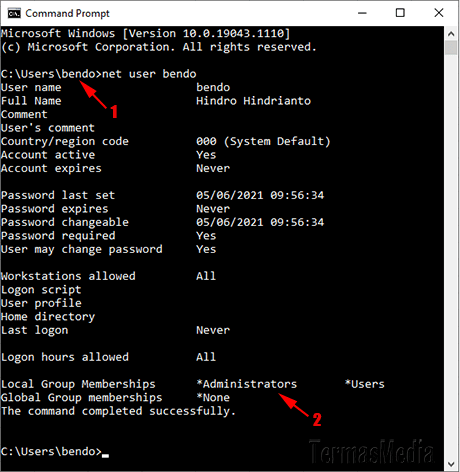This screenshot has width=460, height=472.
Task: Click the 'Last logon' label
Action: tap(34, 331)
